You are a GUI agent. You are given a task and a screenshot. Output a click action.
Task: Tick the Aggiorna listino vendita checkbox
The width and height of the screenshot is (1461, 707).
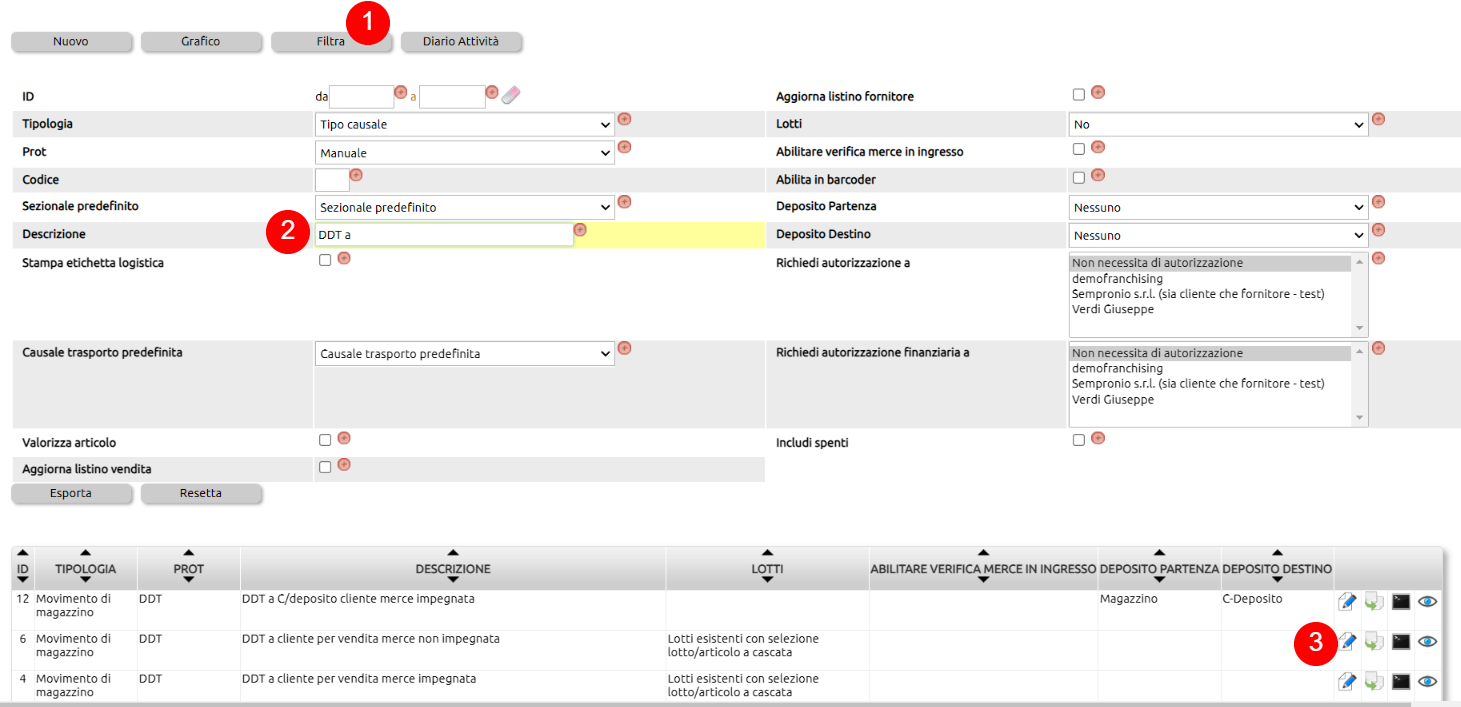pyautogui.click(x=324, y=466)
